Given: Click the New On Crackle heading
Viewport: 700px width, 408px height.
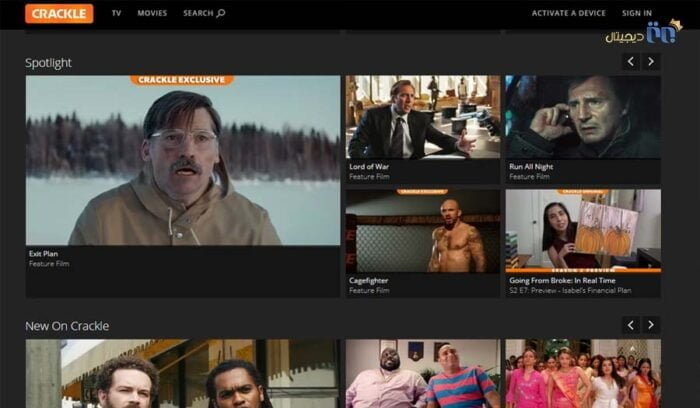Looking at the screenshot, I should [67, 326].
